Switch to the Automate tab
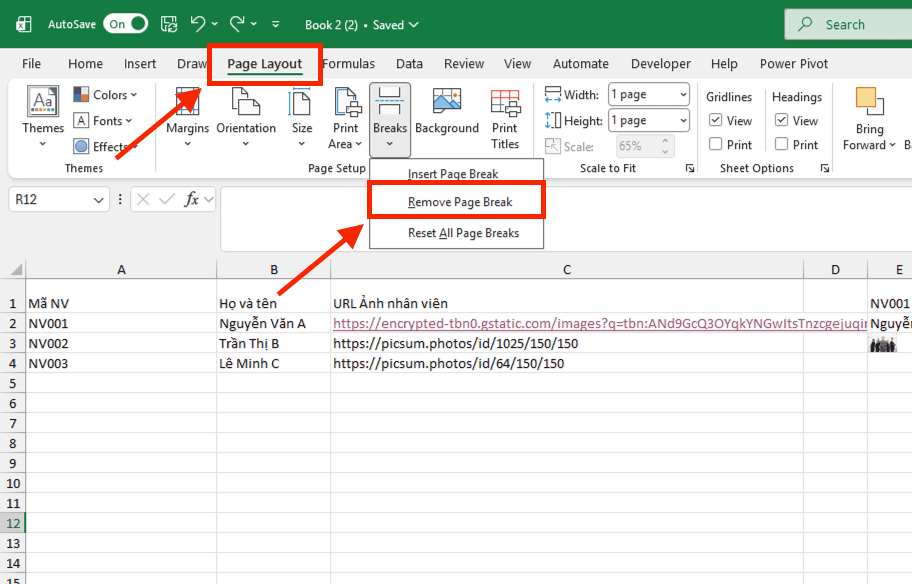 [x=580, y=64]
